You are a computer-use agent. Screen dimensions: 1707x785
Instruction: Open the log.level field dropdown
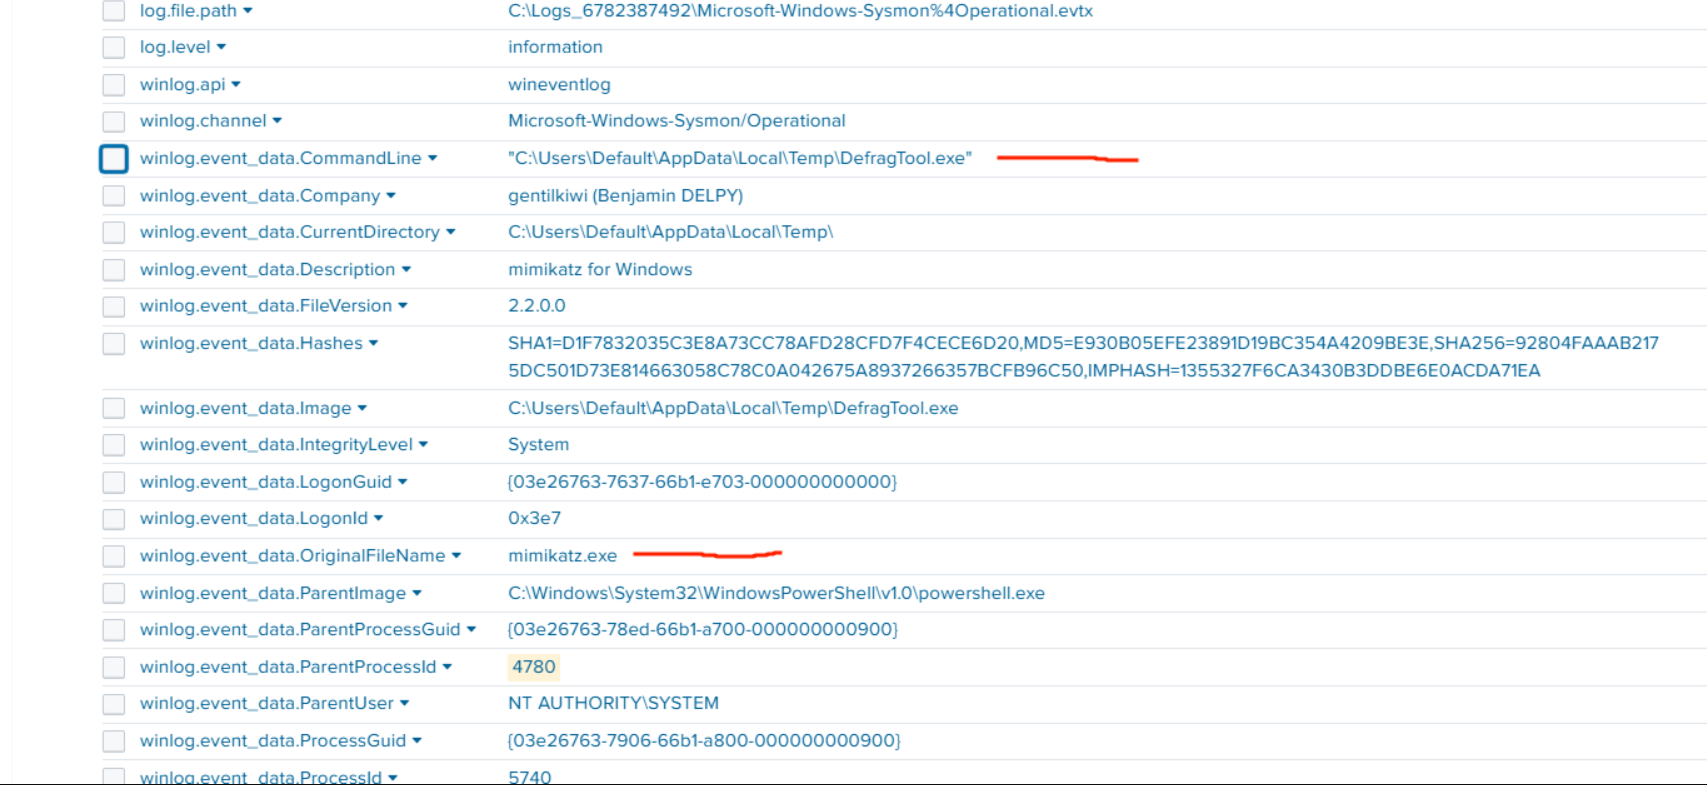tap(221, 47)
